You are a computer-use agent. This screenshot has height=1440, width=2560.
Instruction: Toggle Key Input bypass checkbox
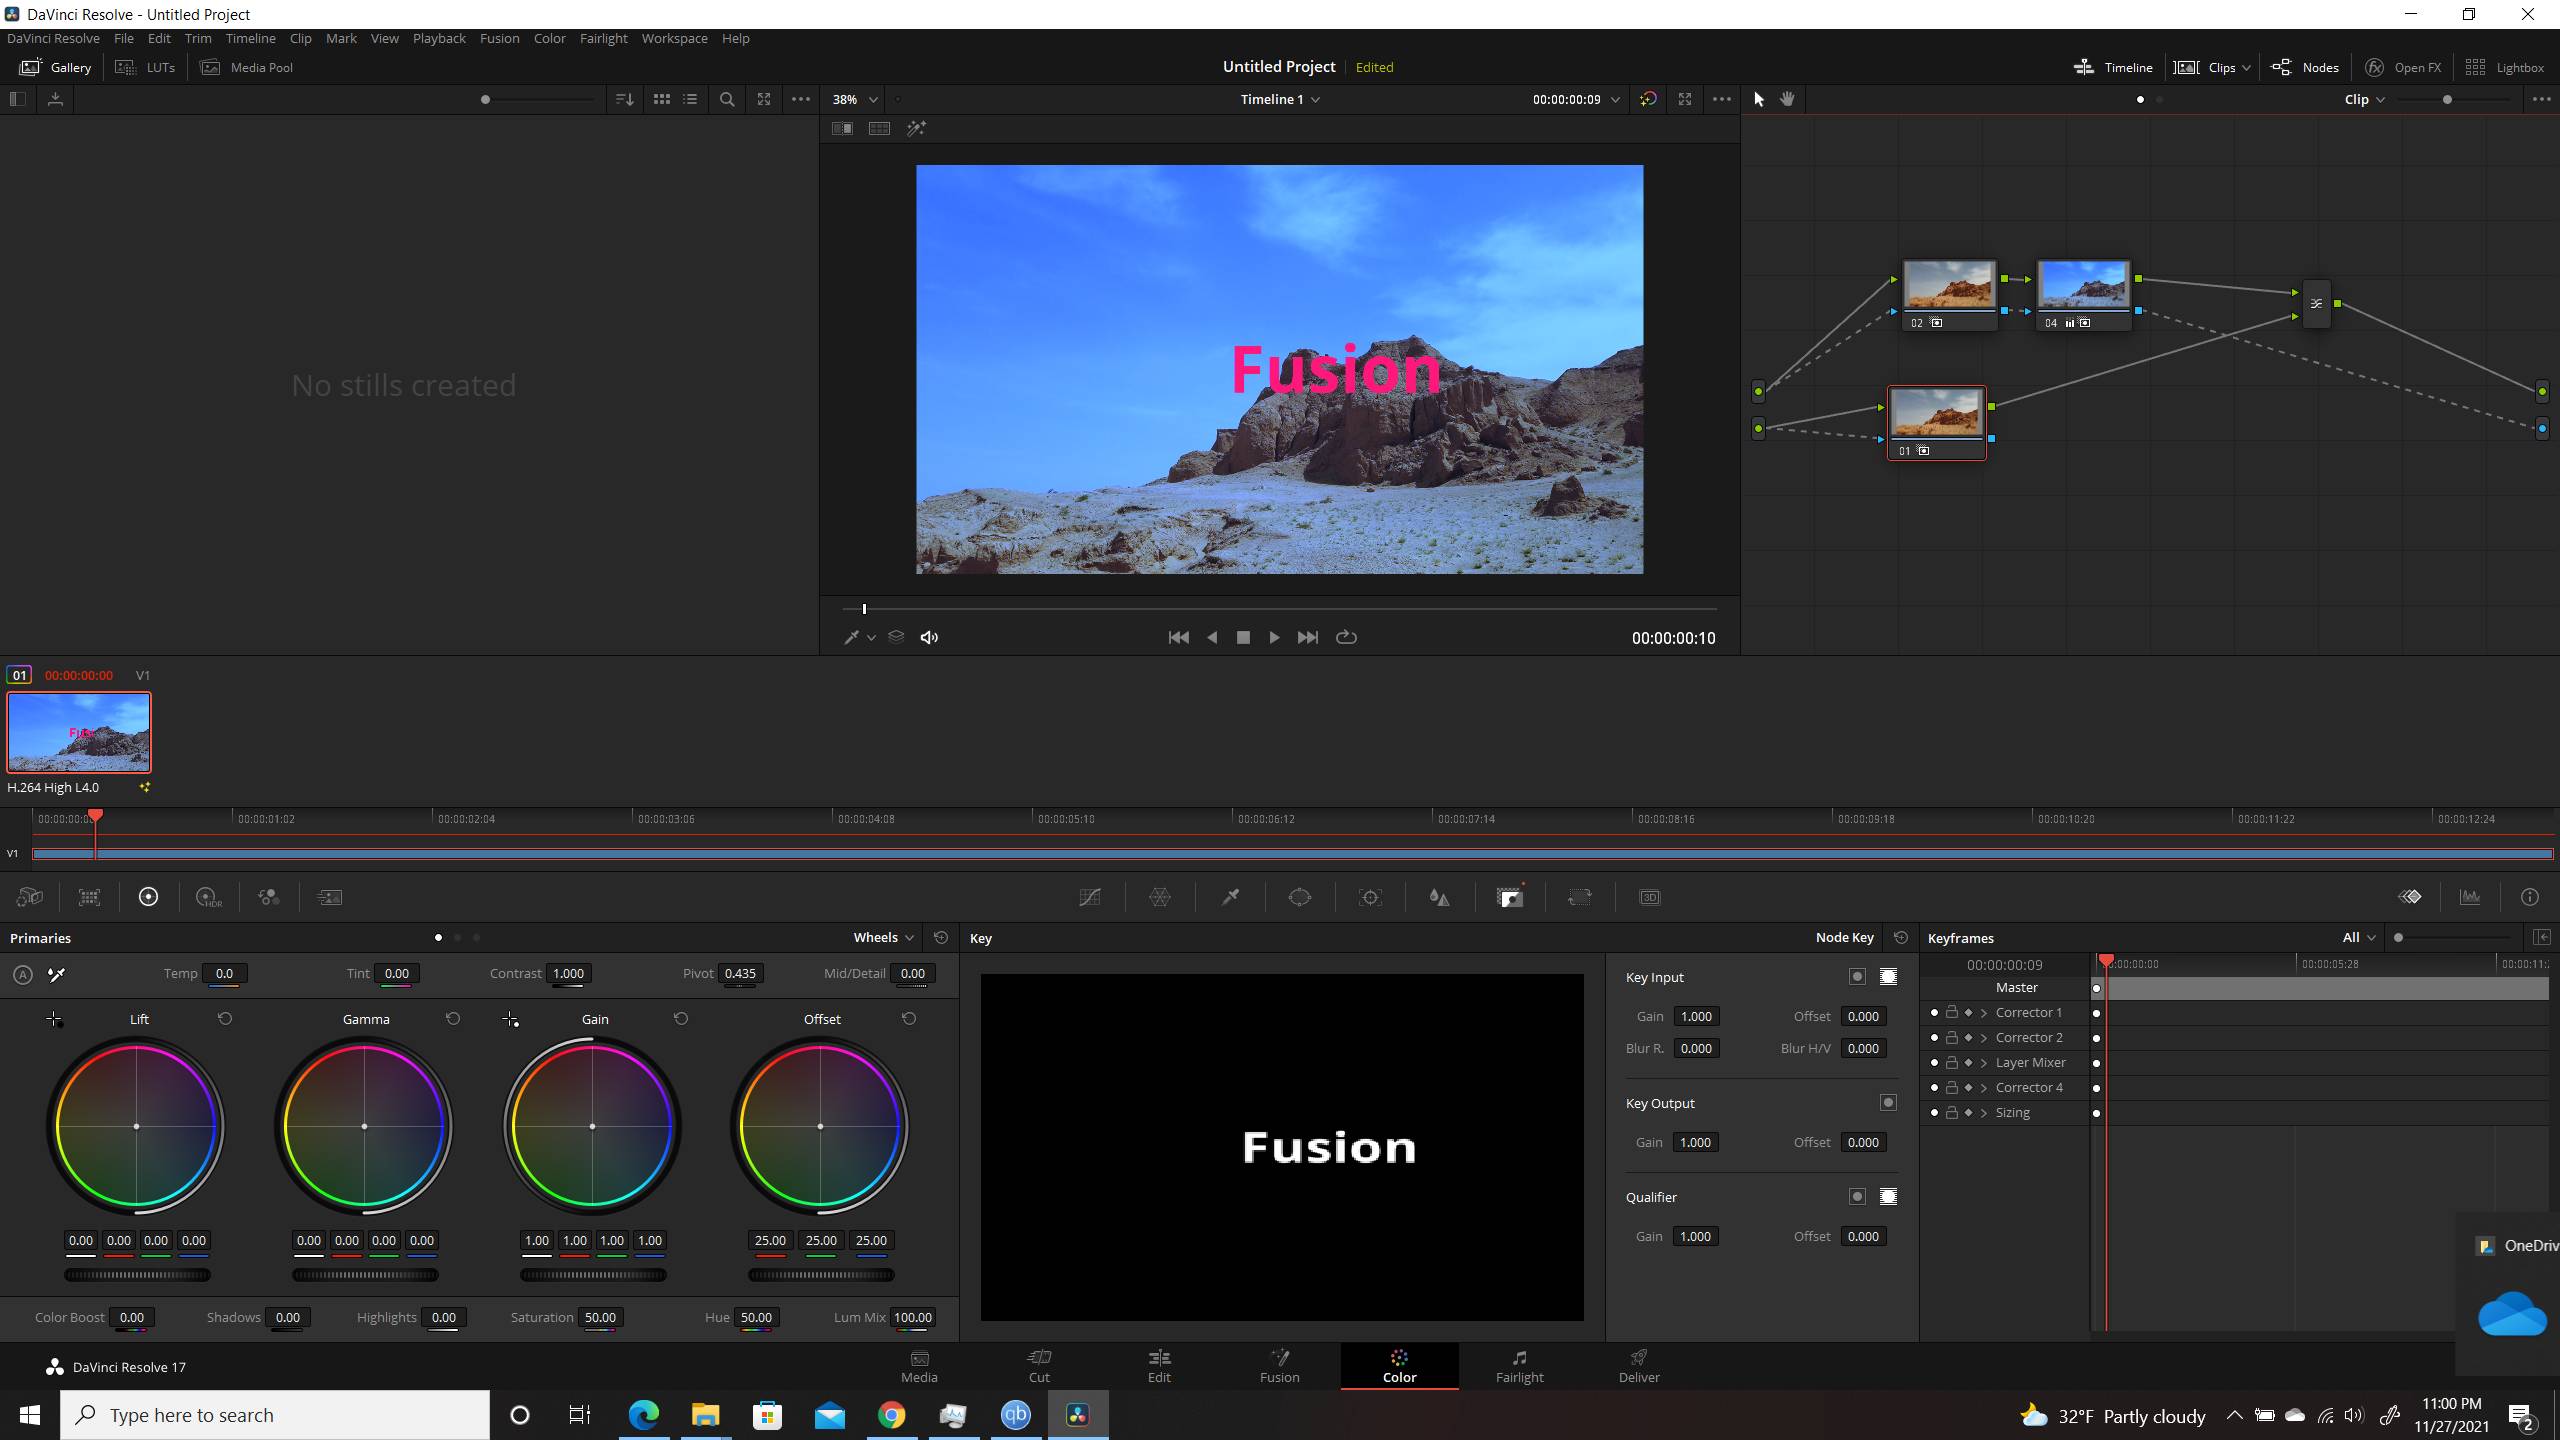click(1857, 976)
